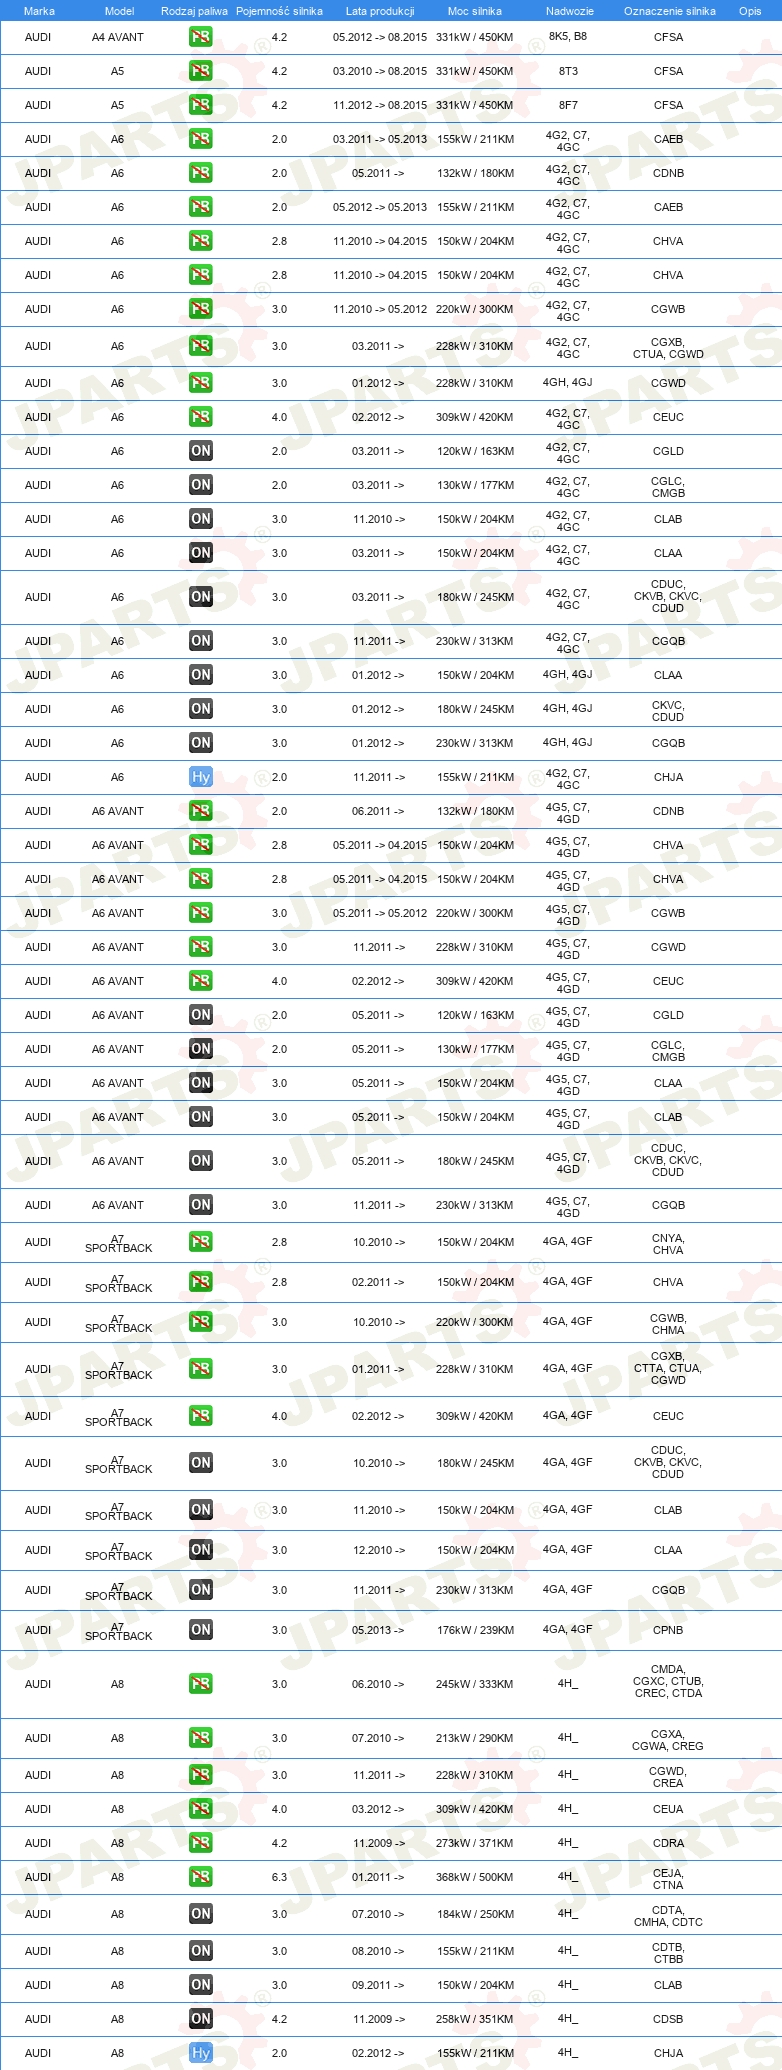Screen dimensions: 782x2070
Task: Select the 258kW / 351KM power cell
Action: pyautogui.click(x=475, y=2019)
